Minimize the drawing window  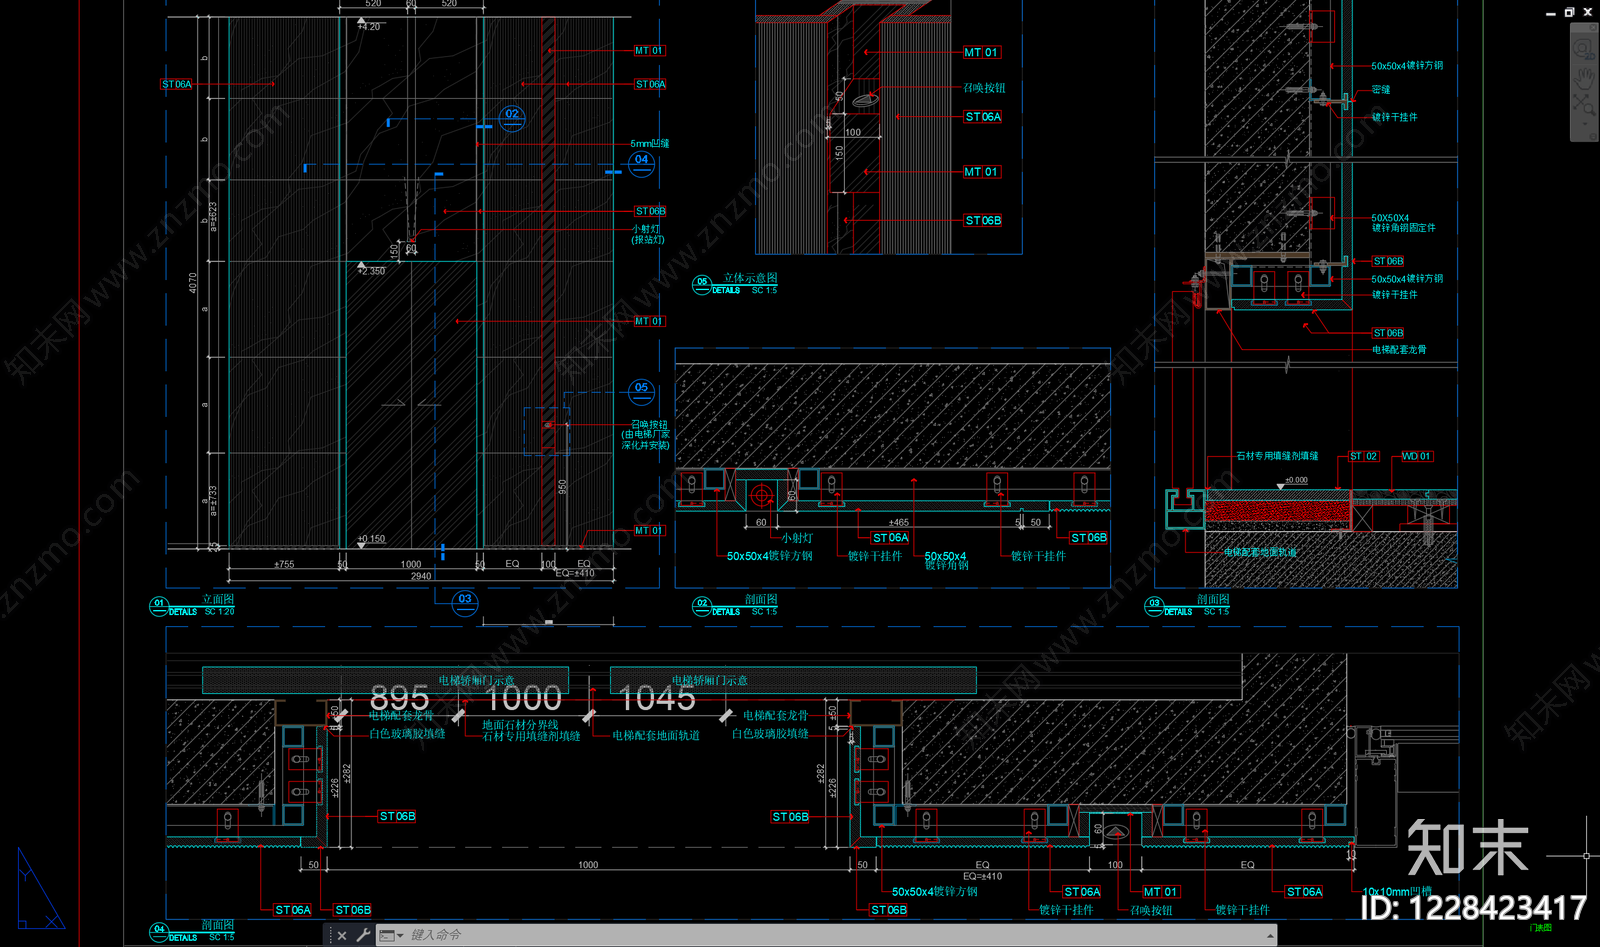click(1551, 13)
